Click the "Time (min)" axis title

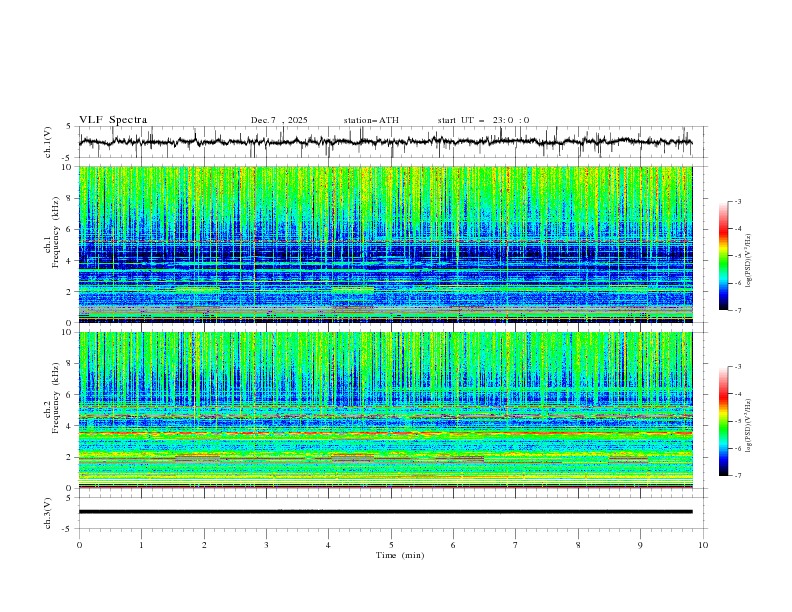click(400, 555)
